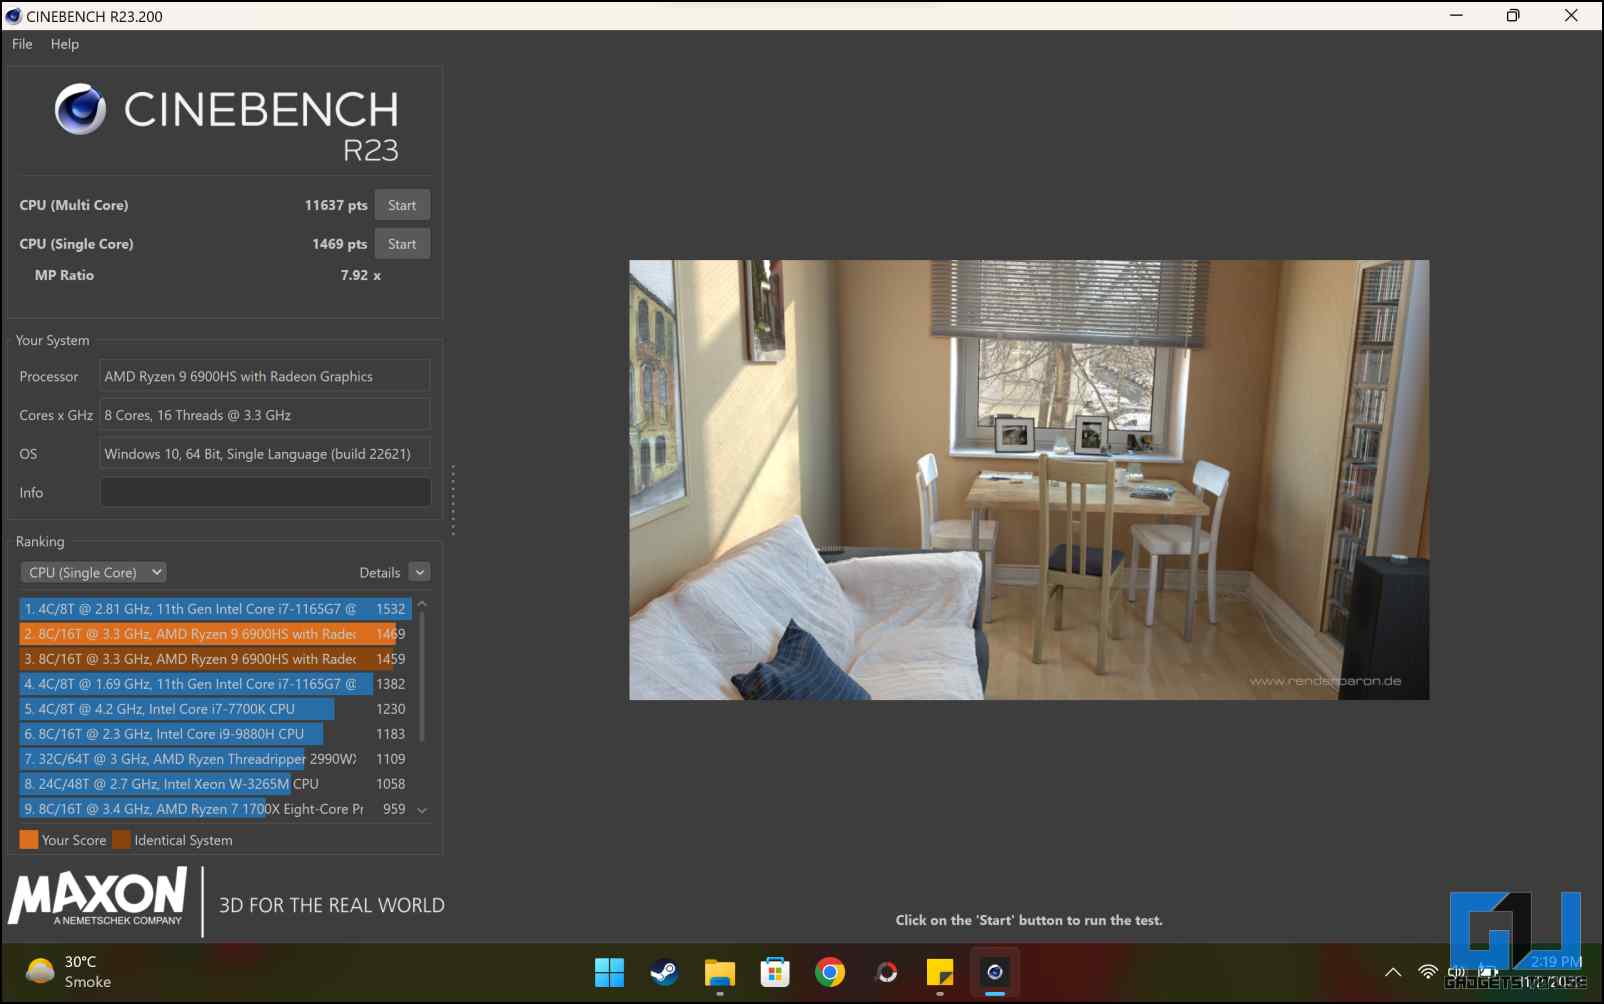Open the red circular app in taskbar
The width and height of the screenshot is (1604, 1004).
886,972
